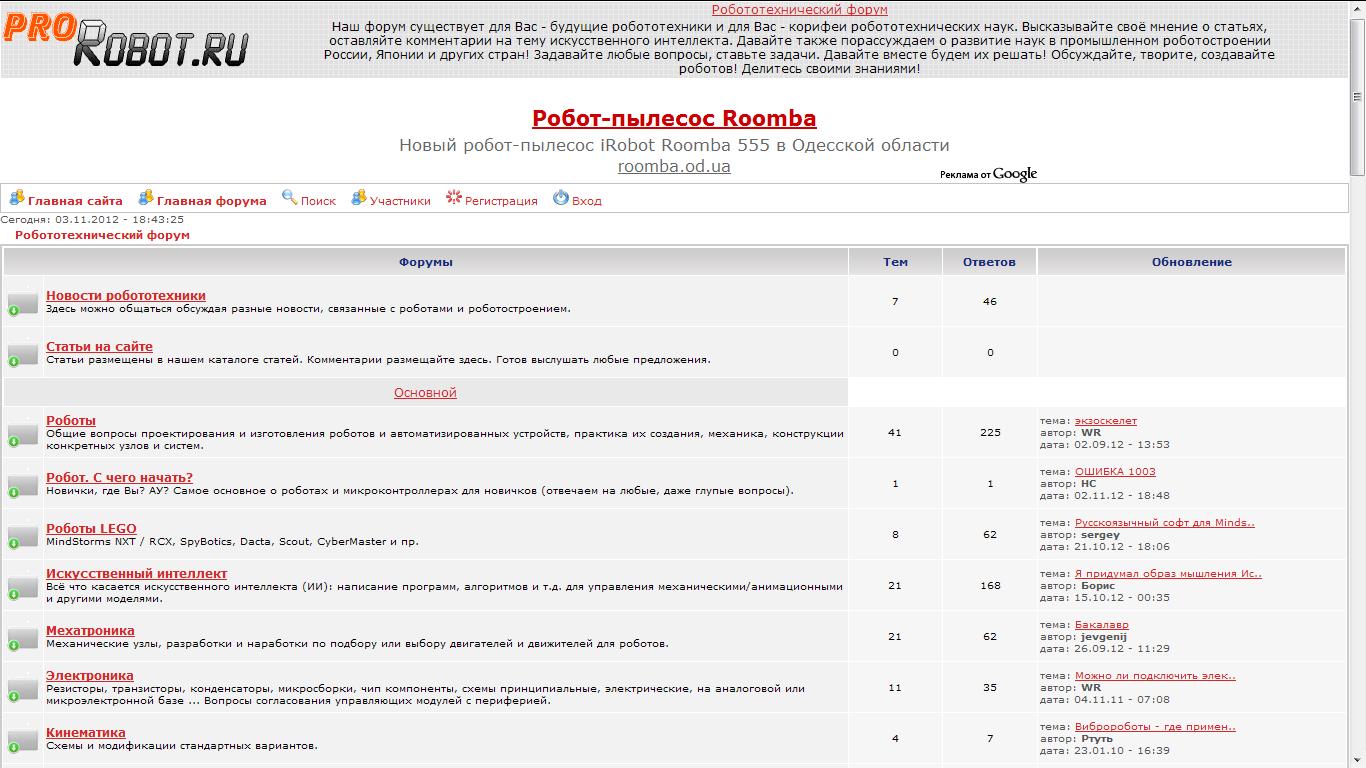1366x768 pixels.
Task: Click the ProRobot.ru logo
Action: pos(125,39)
